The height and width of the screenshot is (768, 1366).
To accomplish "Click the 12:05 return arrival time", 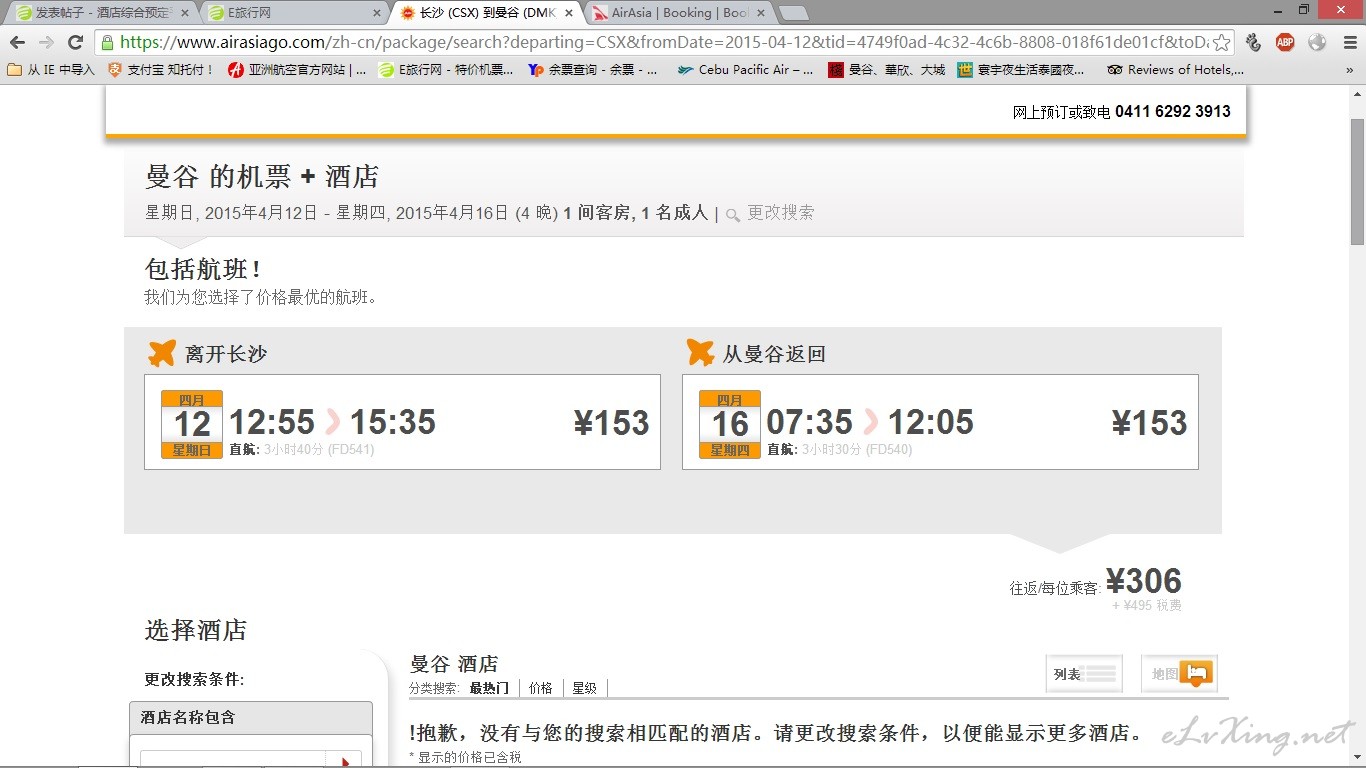I will (931, 422).
